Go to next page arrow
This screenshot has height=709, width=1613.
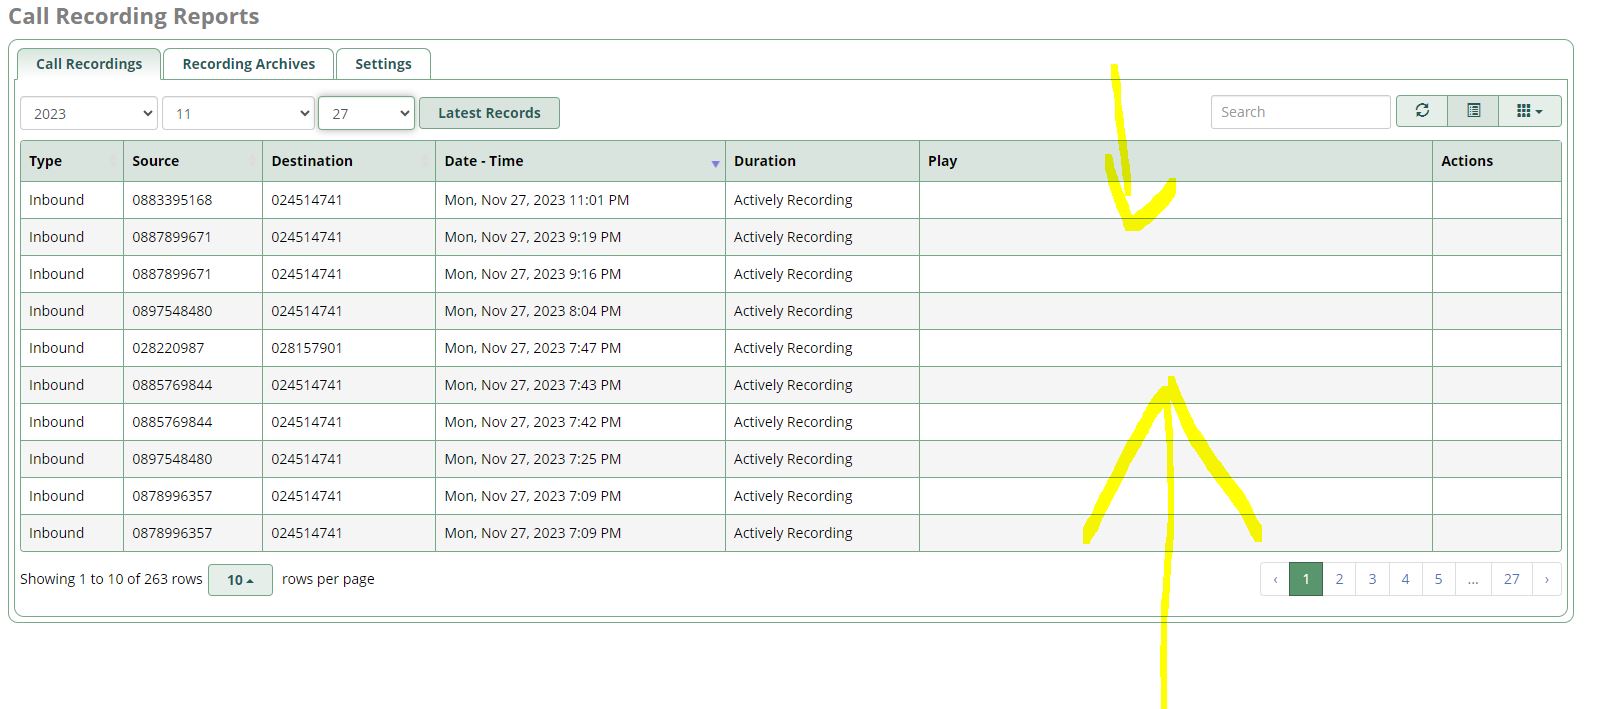[x=1546, y=579]
